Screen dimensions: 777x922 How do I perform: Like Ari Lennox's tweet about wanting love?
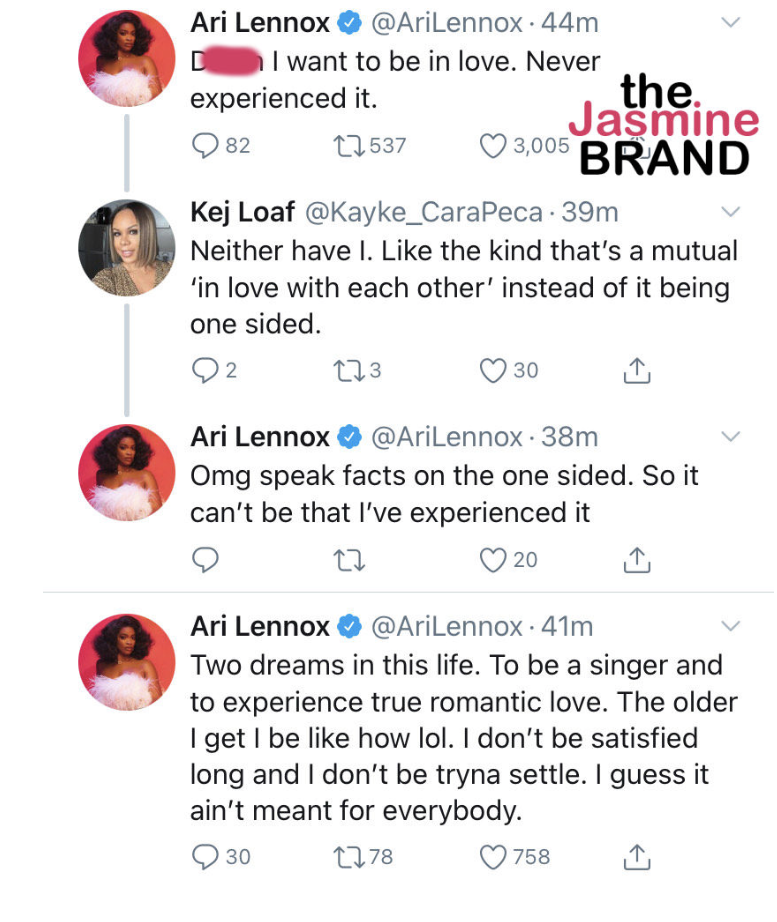click(x=491, y=145)
